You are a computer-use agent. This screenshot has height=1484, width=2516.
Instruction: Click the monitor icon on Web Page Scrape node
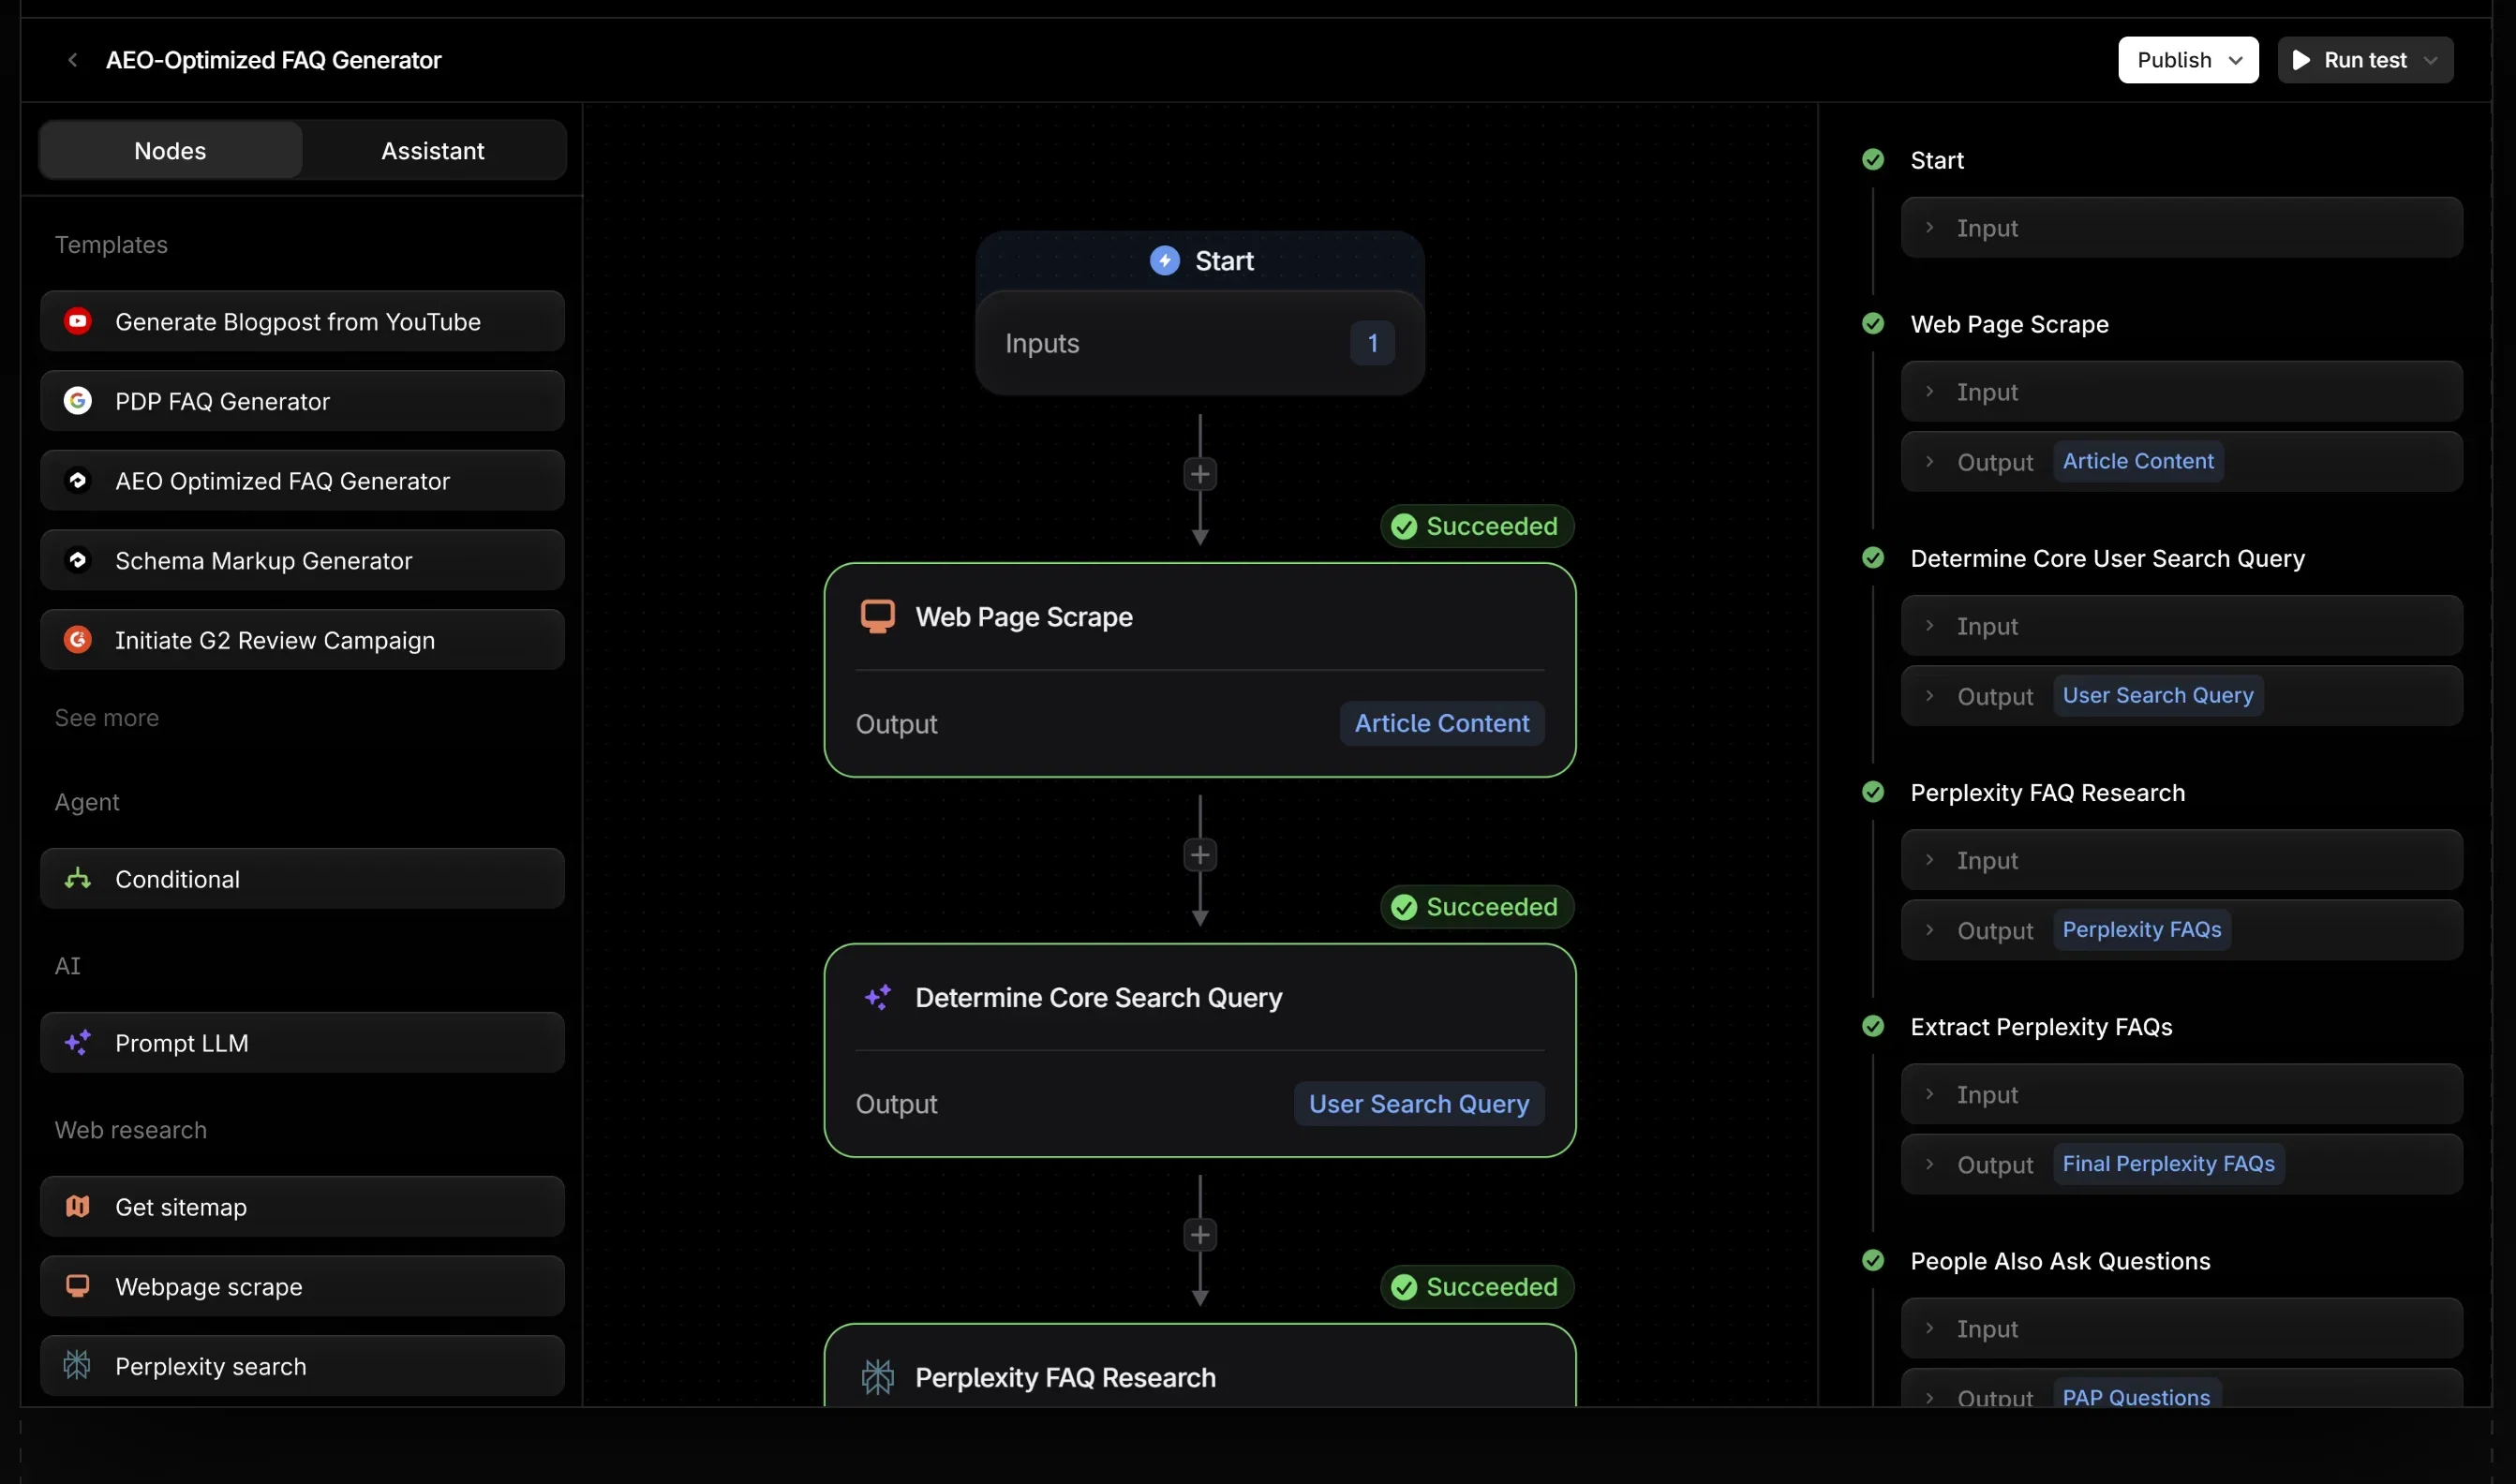coord(878,616)
